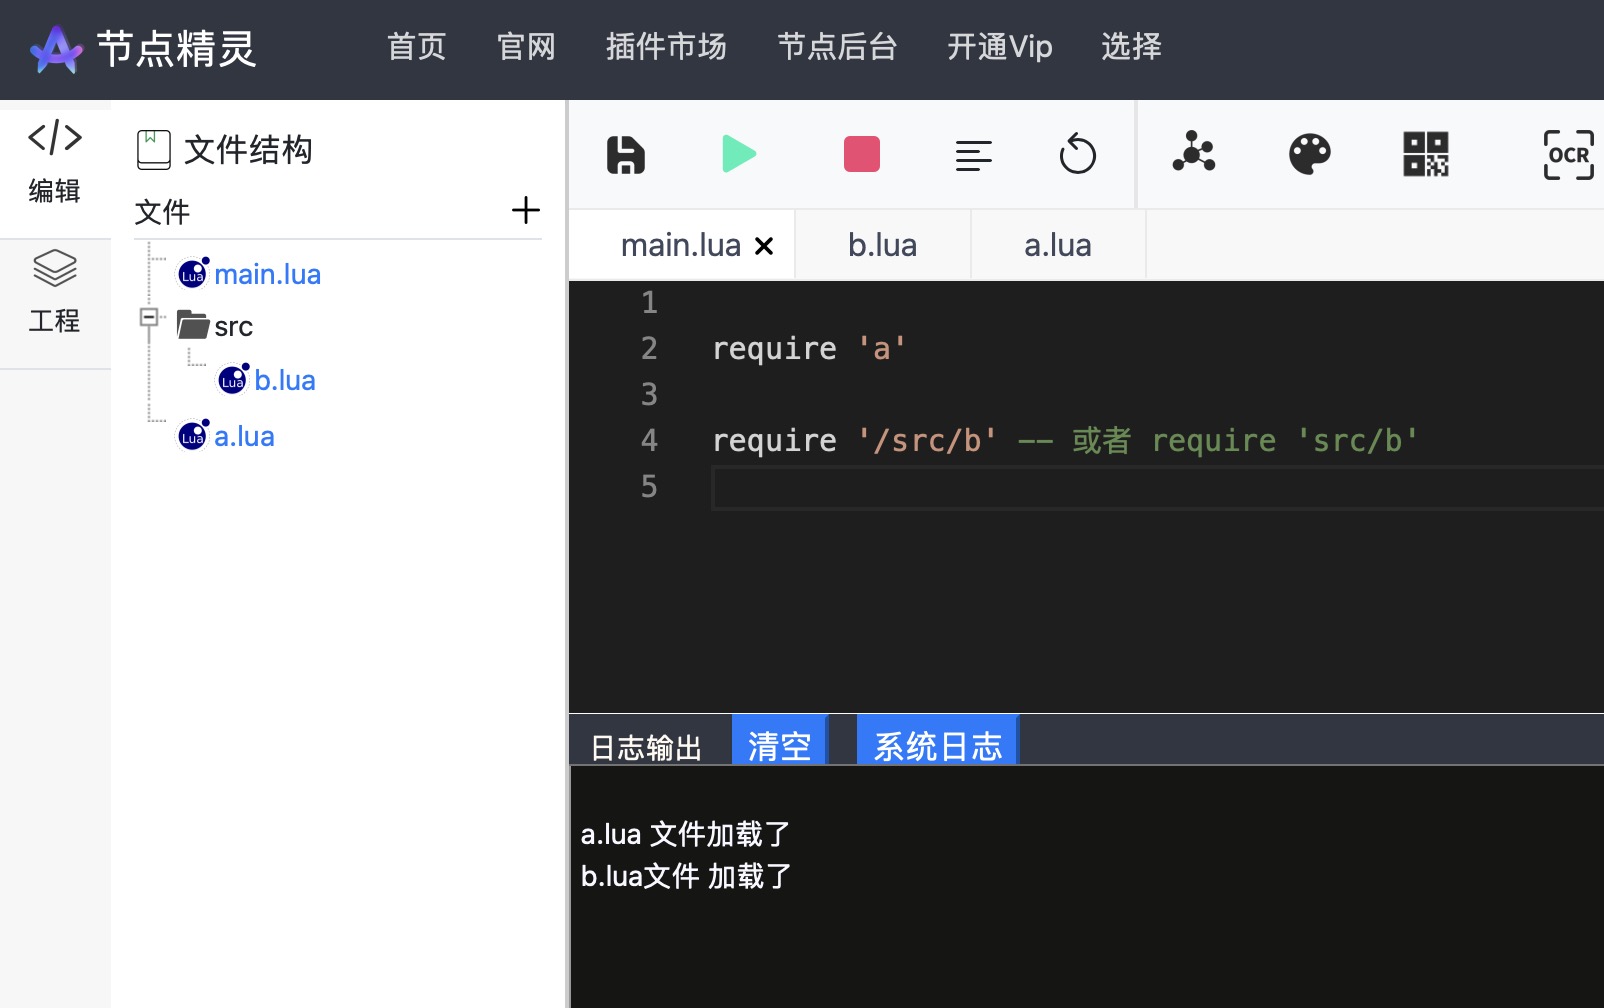Click the reset/refresh icon in the toolbar
The width and height of the screenshot is (1604, 1008).
pos(1079,154)
